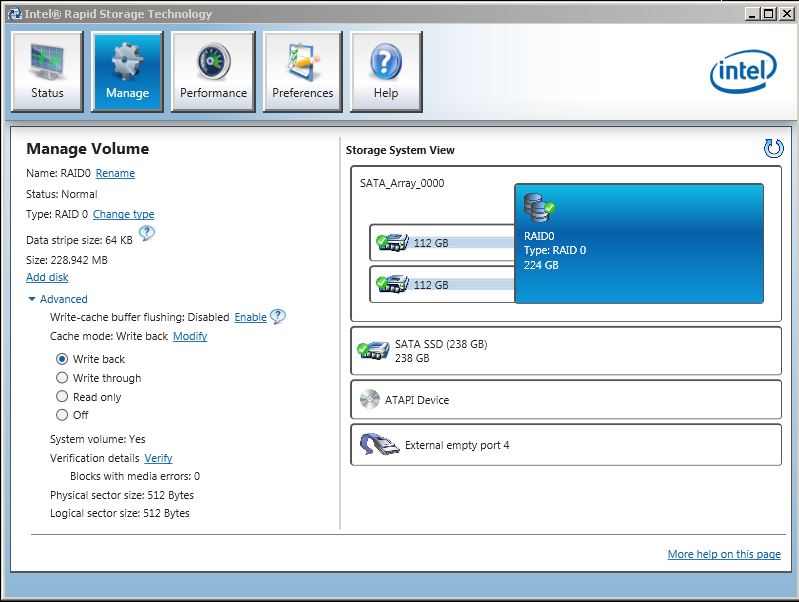Open the Help tab
The height and width of the screenshot is (602, 799).
pyautogui.click(x=386, y=71)
